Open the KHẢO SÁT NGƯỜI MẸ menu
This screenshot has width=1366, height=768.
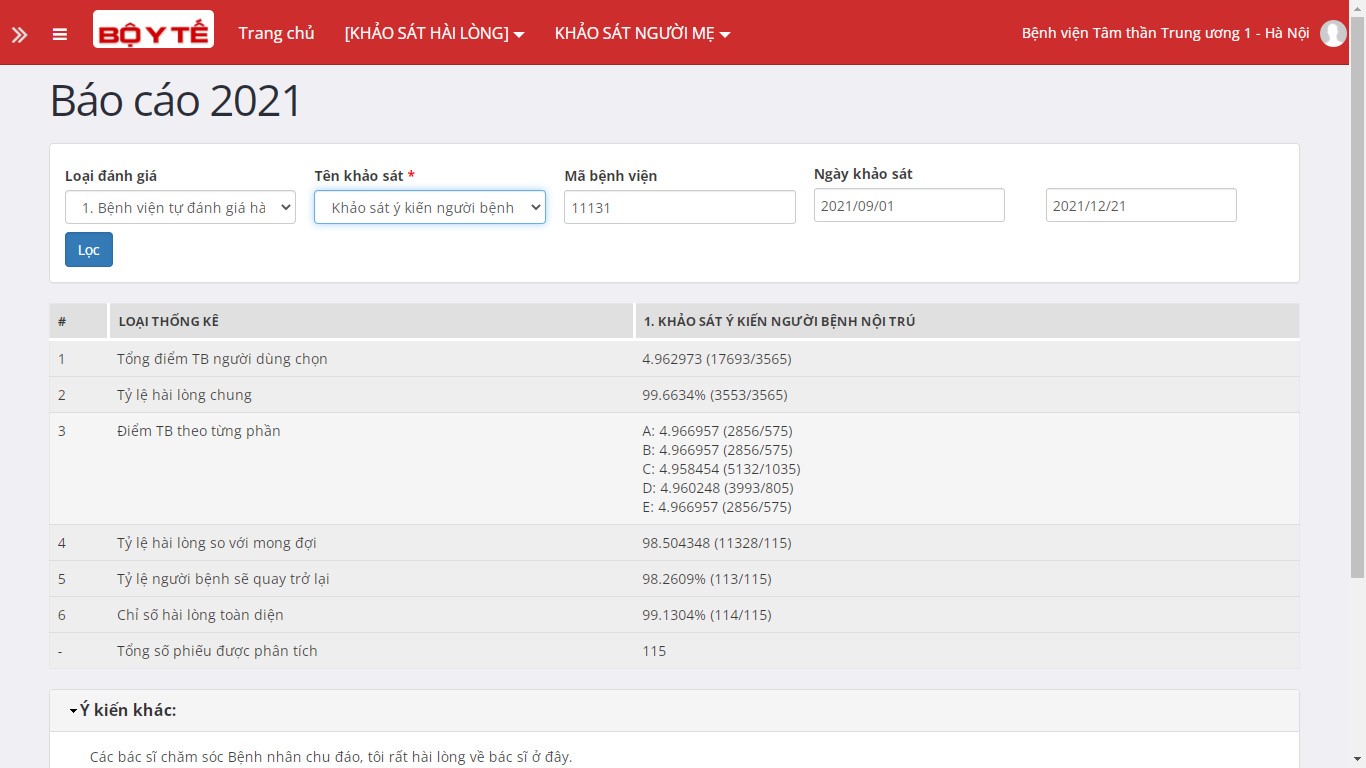click(x=642, y=33)
